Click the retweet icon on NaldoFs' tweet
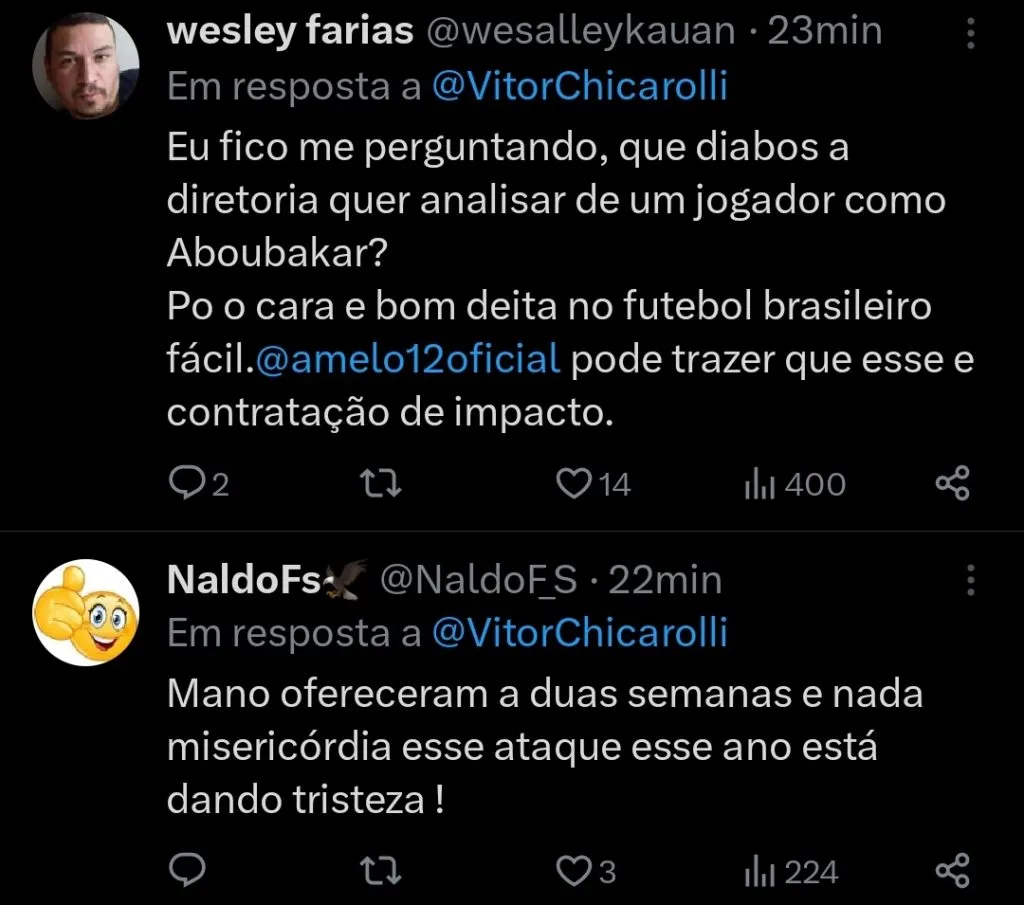The width and height of the screenshot is (1024, 905). (x=379, y=871)
